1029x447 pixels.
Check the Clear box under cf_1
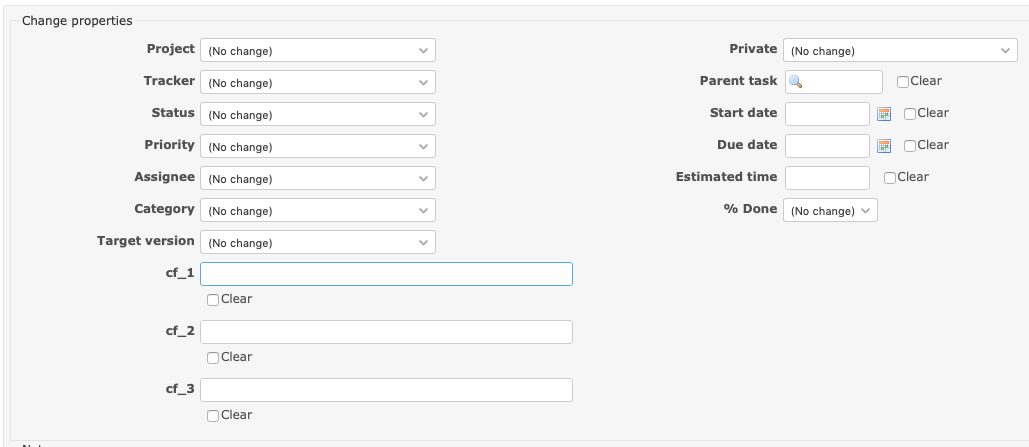click(213, 300)
